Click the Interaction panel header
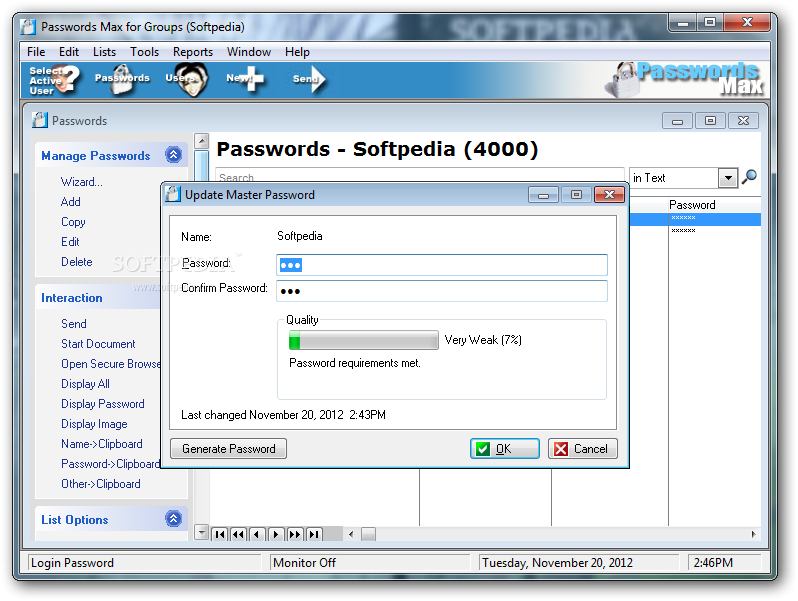This screenshot has height=601, width=798. coord(99,298)
